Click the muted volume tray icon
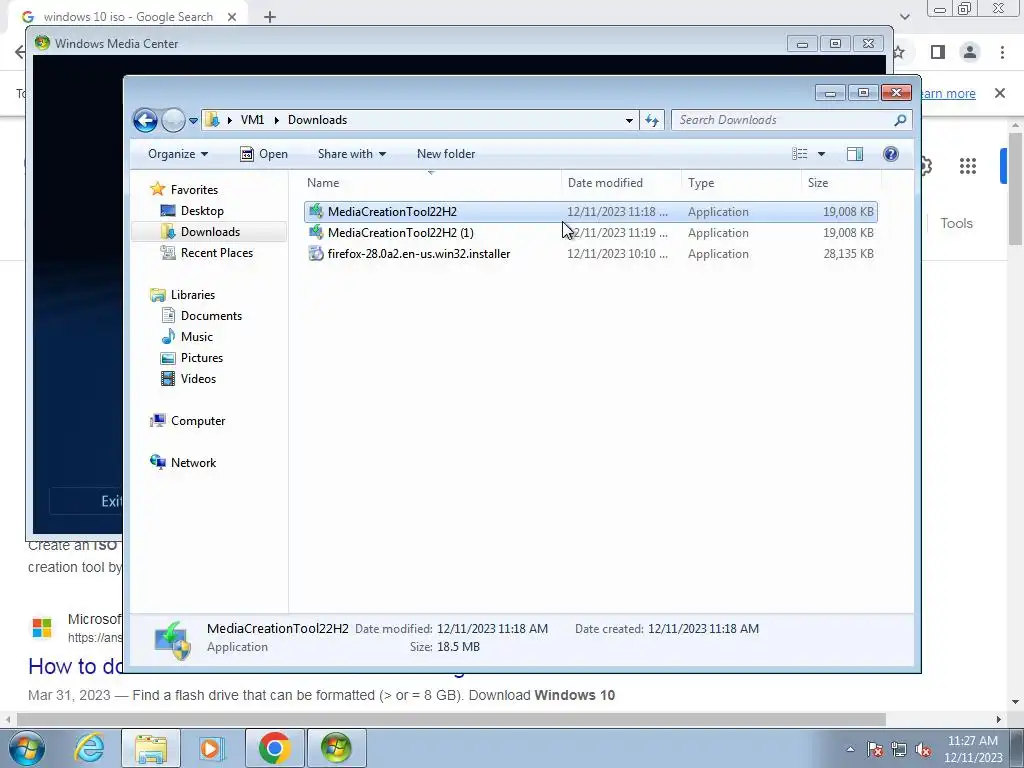The height and width of the screenshot is (768, 1024). (x=923, y=750)
